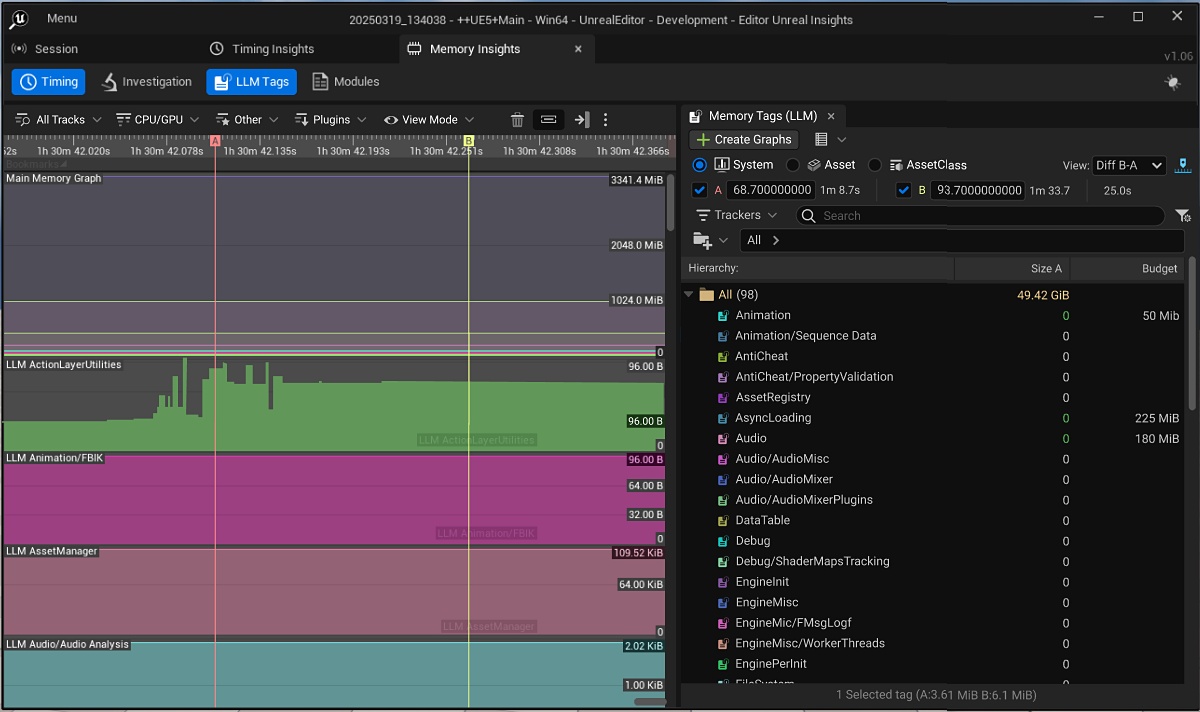Image resolution: width=1200 pixels, height=712 pixels.
Task: Click the AntiCheat tag icon
Action: tap(723, 357)
